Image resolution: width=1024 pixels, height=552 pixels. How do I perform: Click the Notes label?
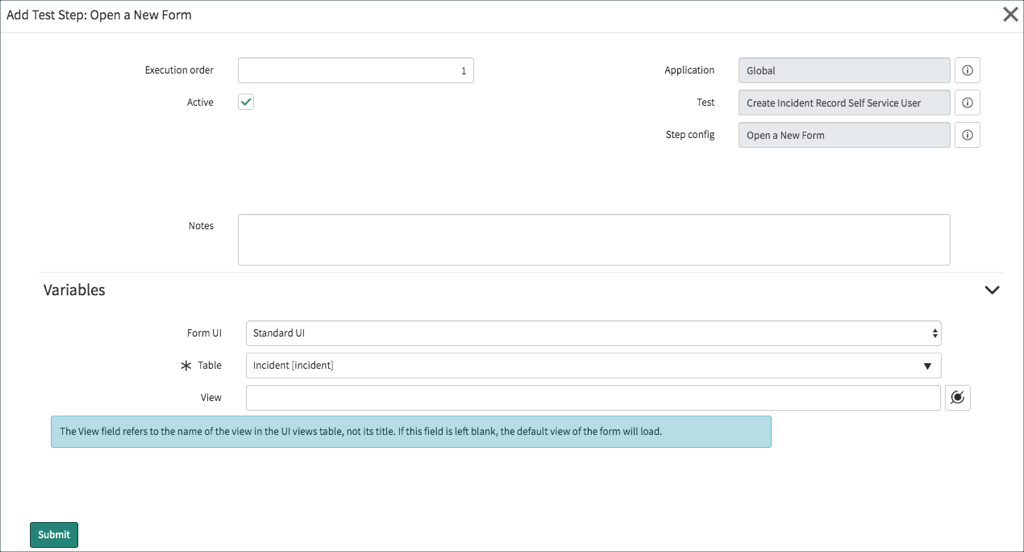tap(200, 225)
